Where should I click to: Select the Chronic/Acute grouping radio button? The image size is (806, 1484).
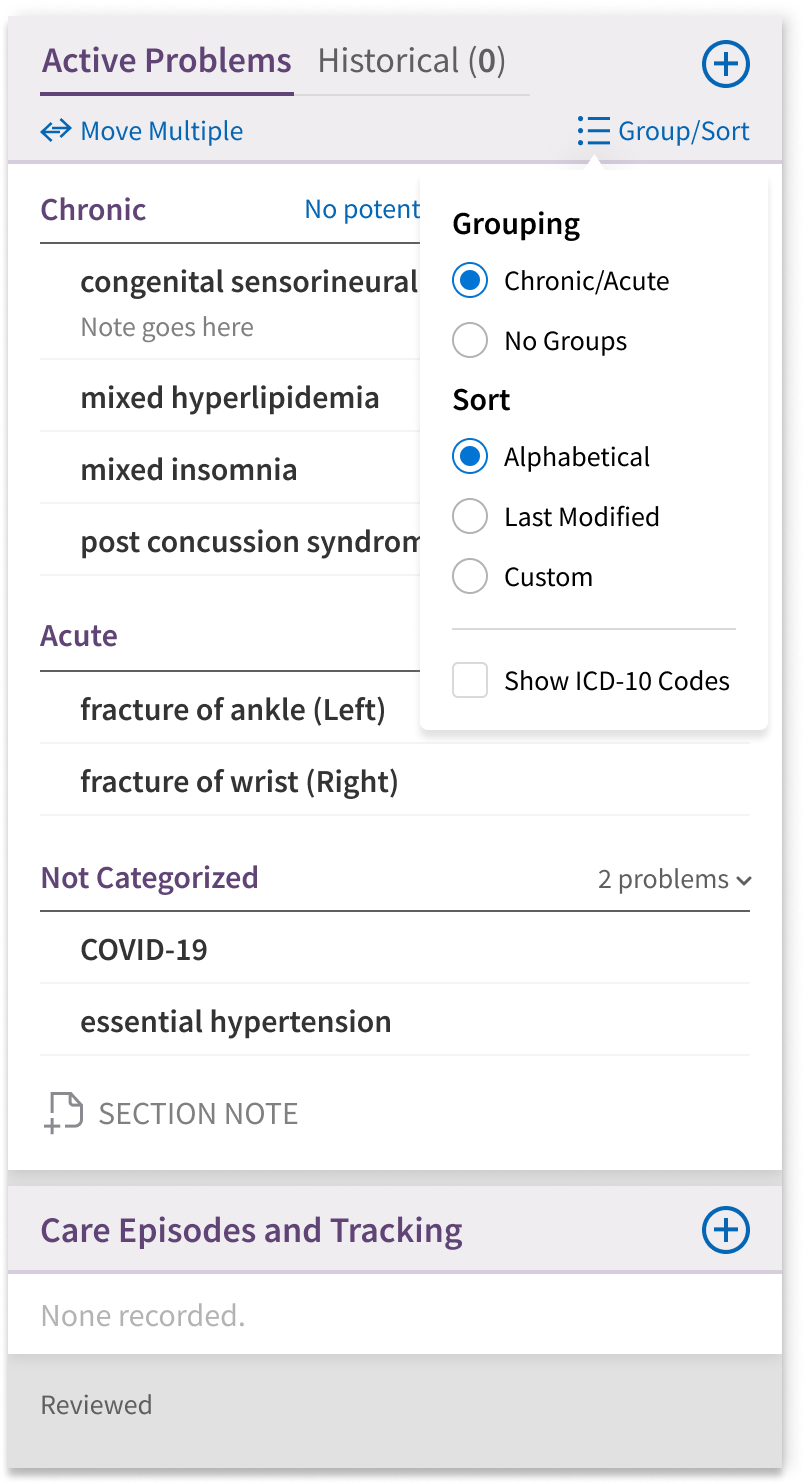pyautogui.click(x=470, y=281)
